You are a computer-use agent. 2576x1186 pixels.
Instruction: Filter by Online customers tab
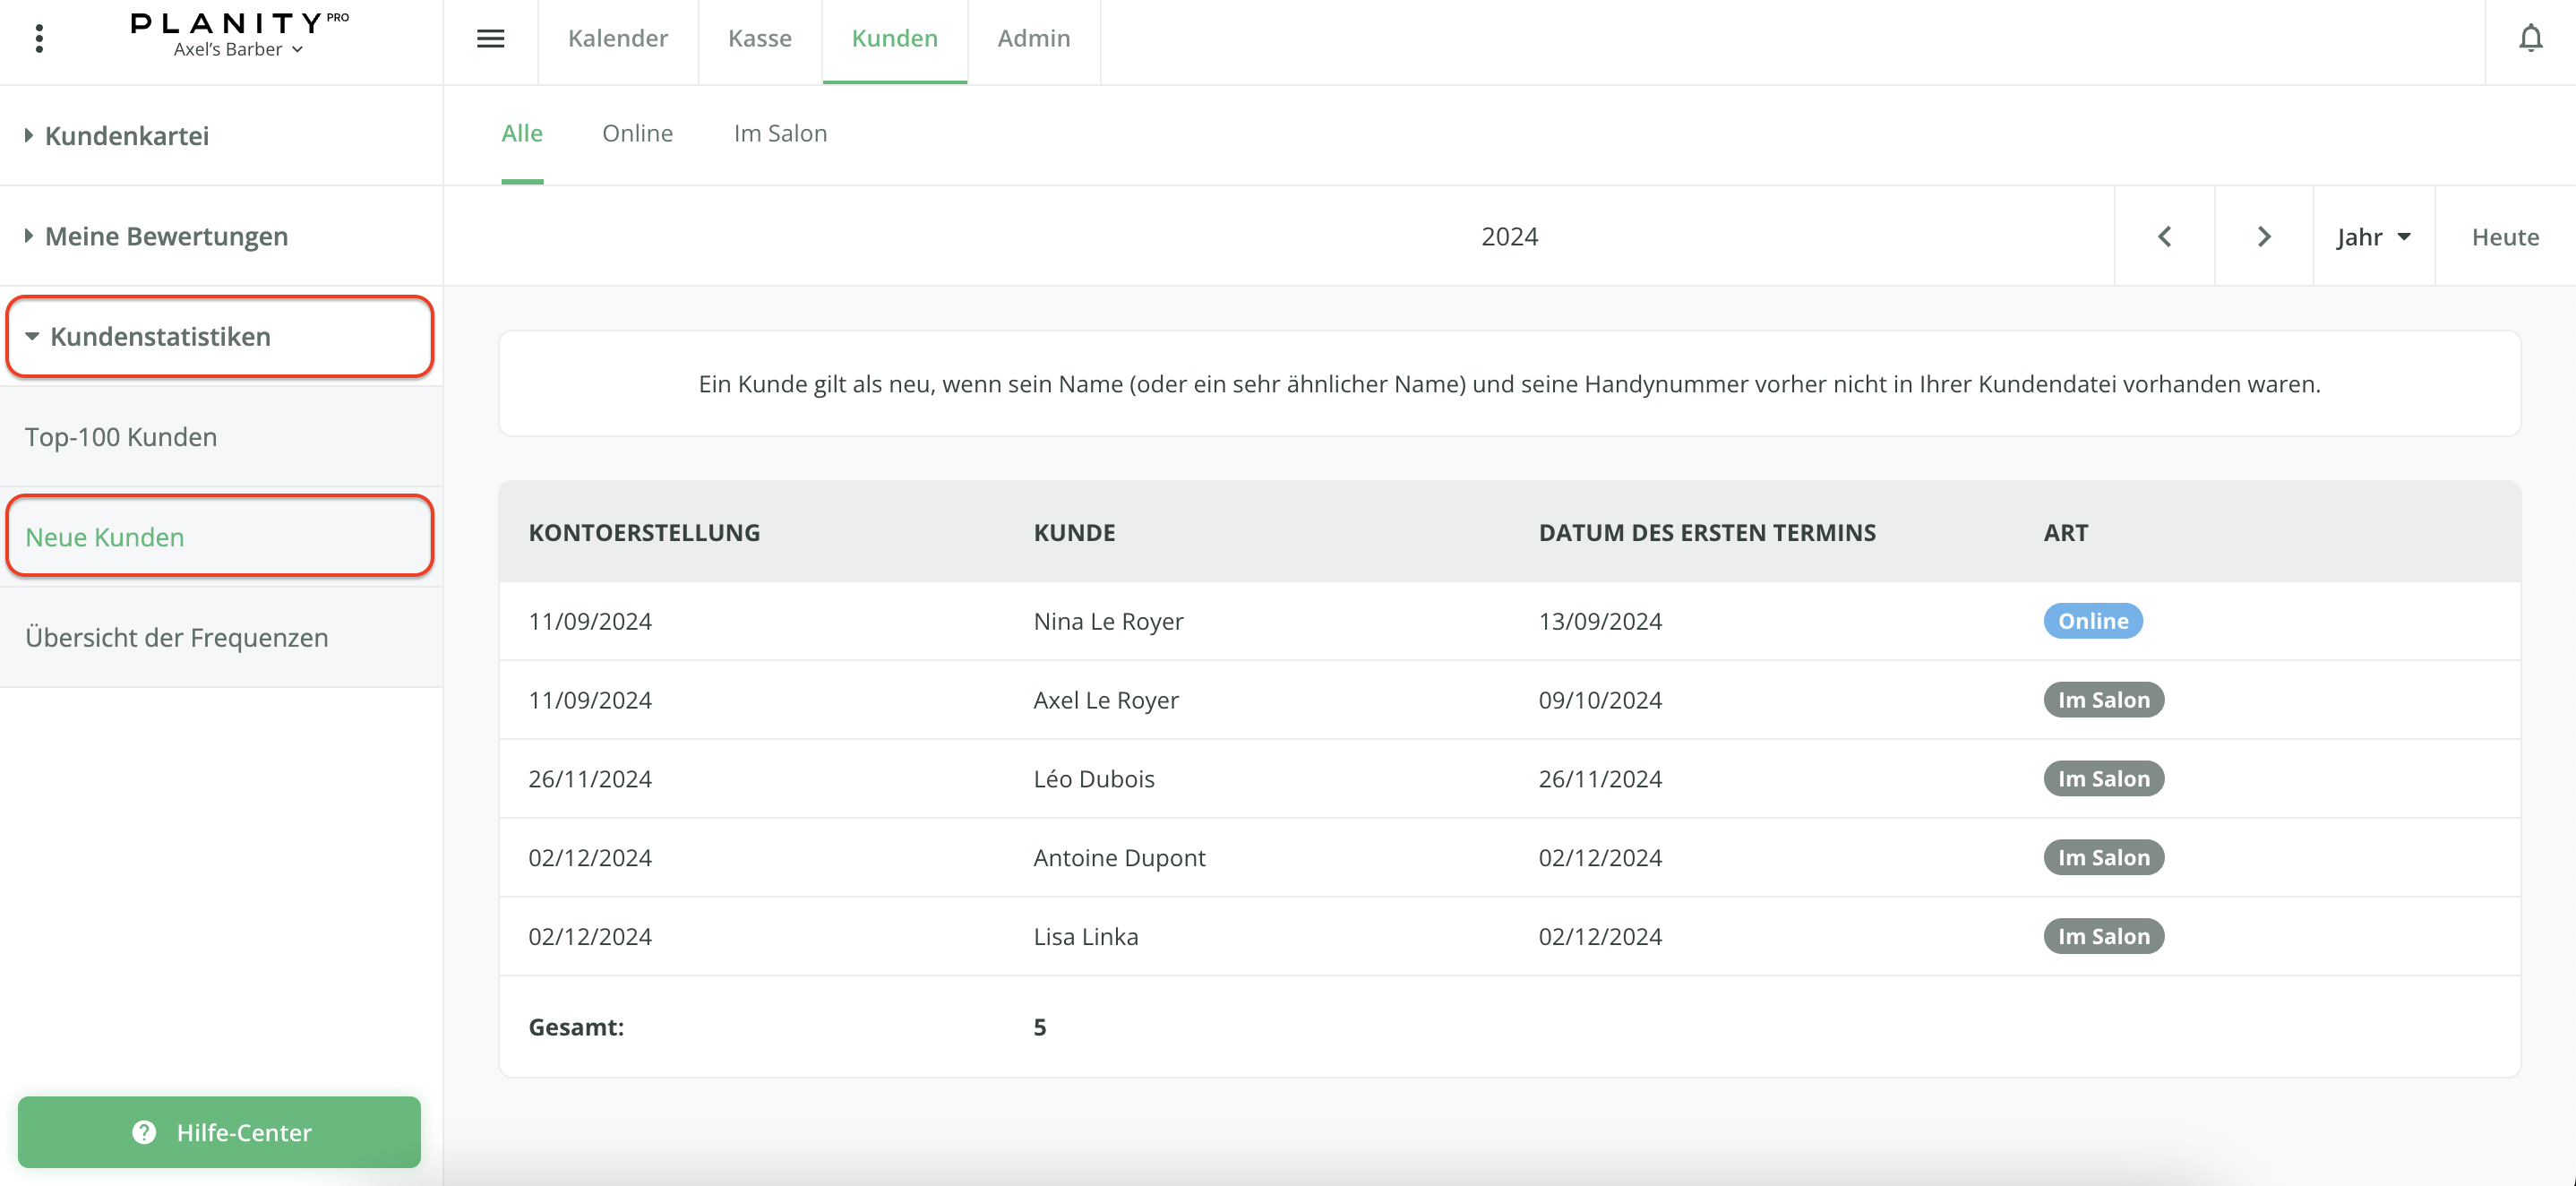[637, 134]
